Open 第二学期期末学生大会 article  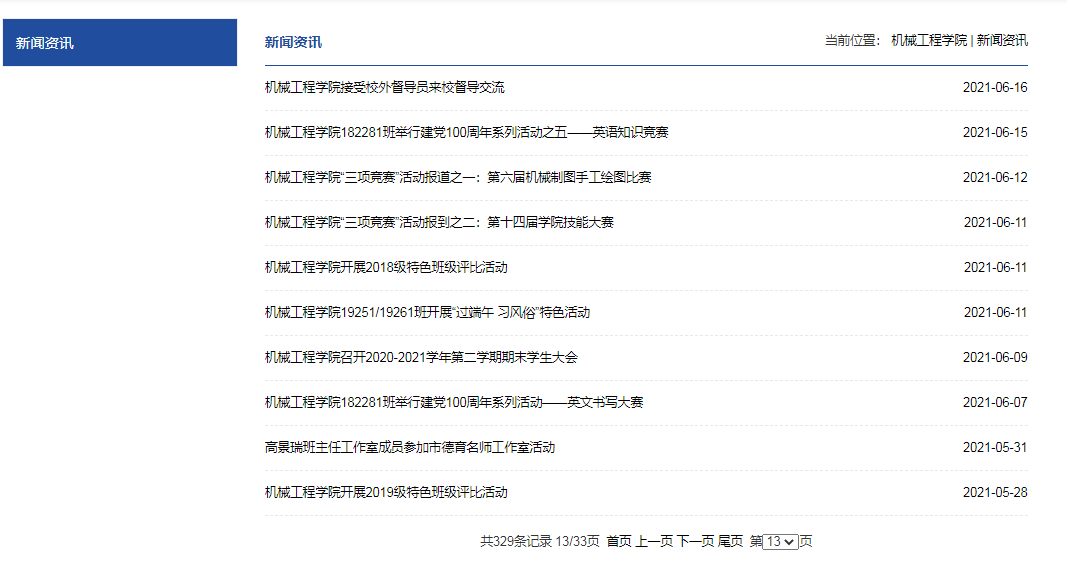[x=421, y=357]
